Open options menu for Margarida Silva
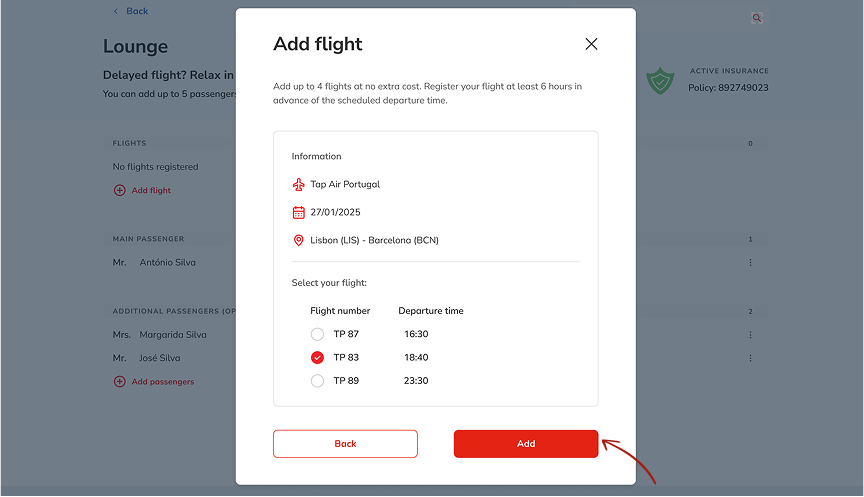 [750, 335]
